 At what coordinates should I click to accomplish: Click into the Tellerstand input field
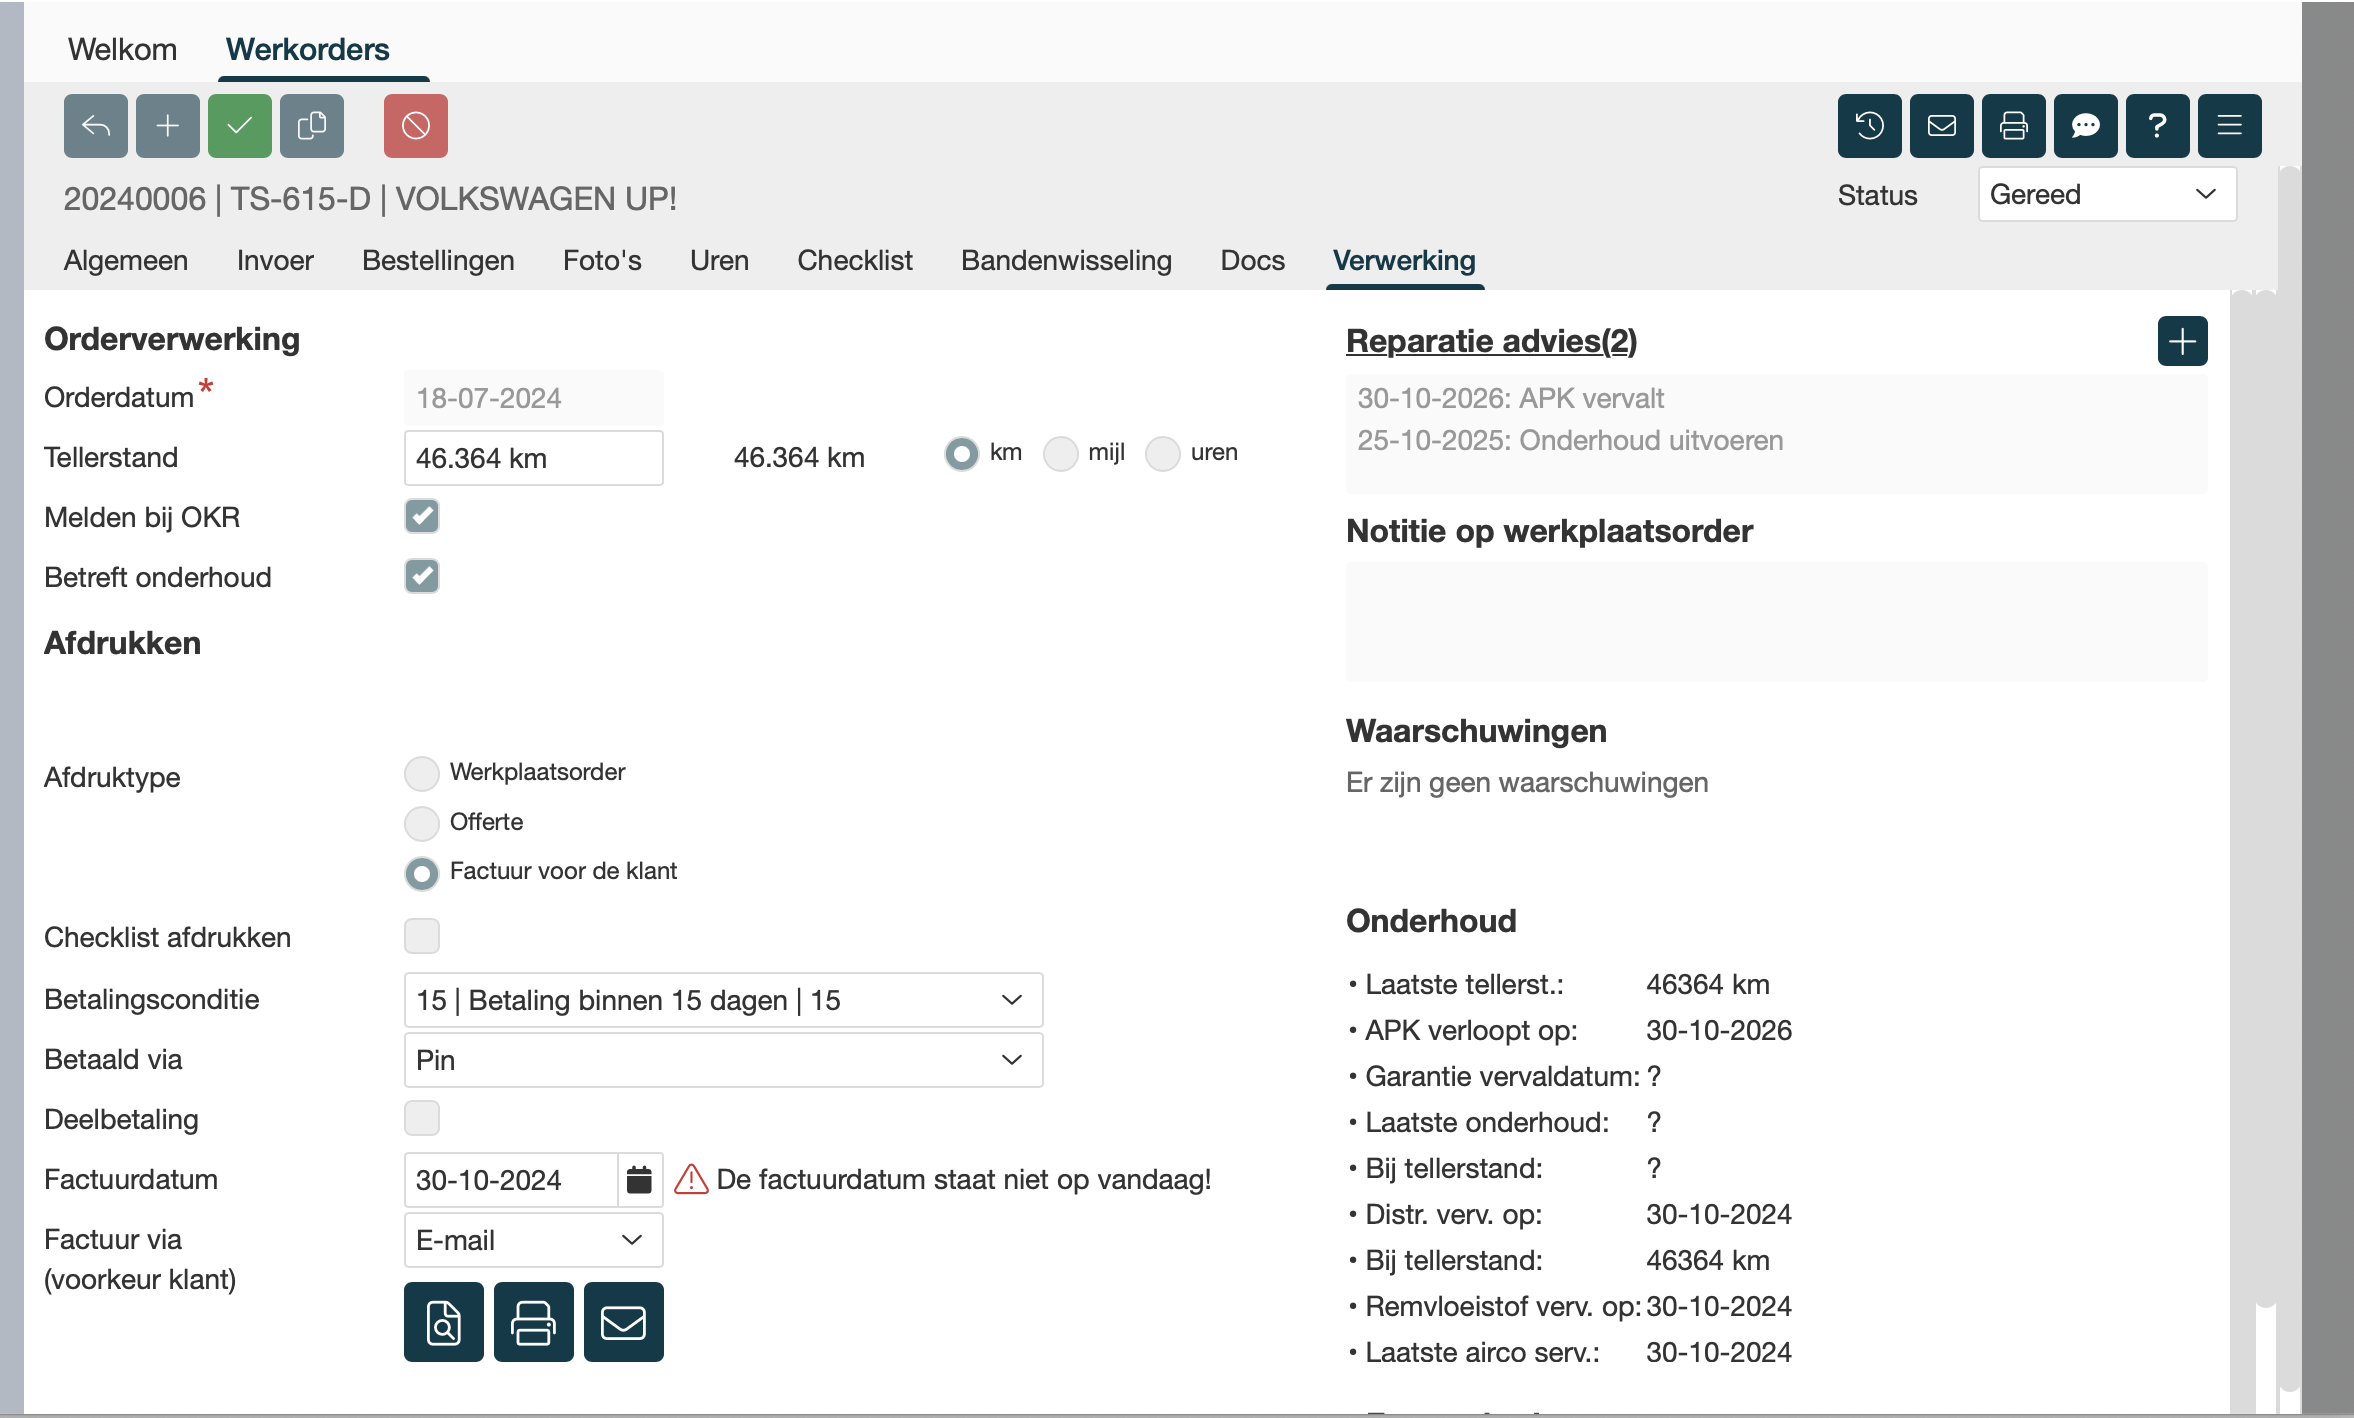533,458
